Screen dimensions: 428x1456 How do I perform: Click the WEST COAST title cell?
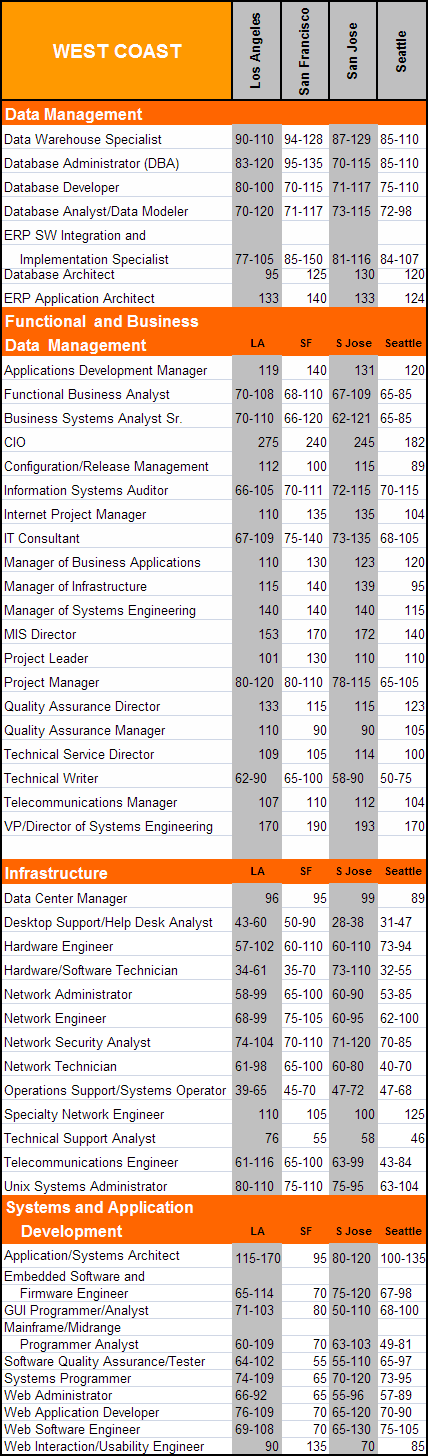click(117, 51)
